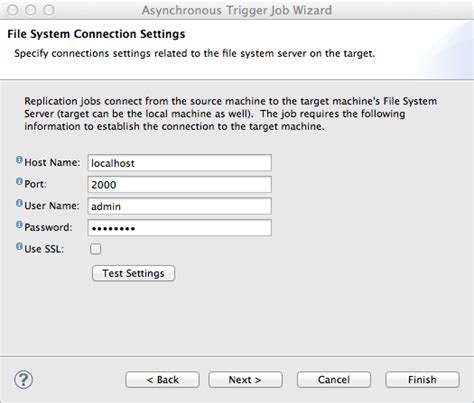This screenshot has width=474, height=403.
Task: Click the info icon beside Use SSL
Action: point(19,247)
